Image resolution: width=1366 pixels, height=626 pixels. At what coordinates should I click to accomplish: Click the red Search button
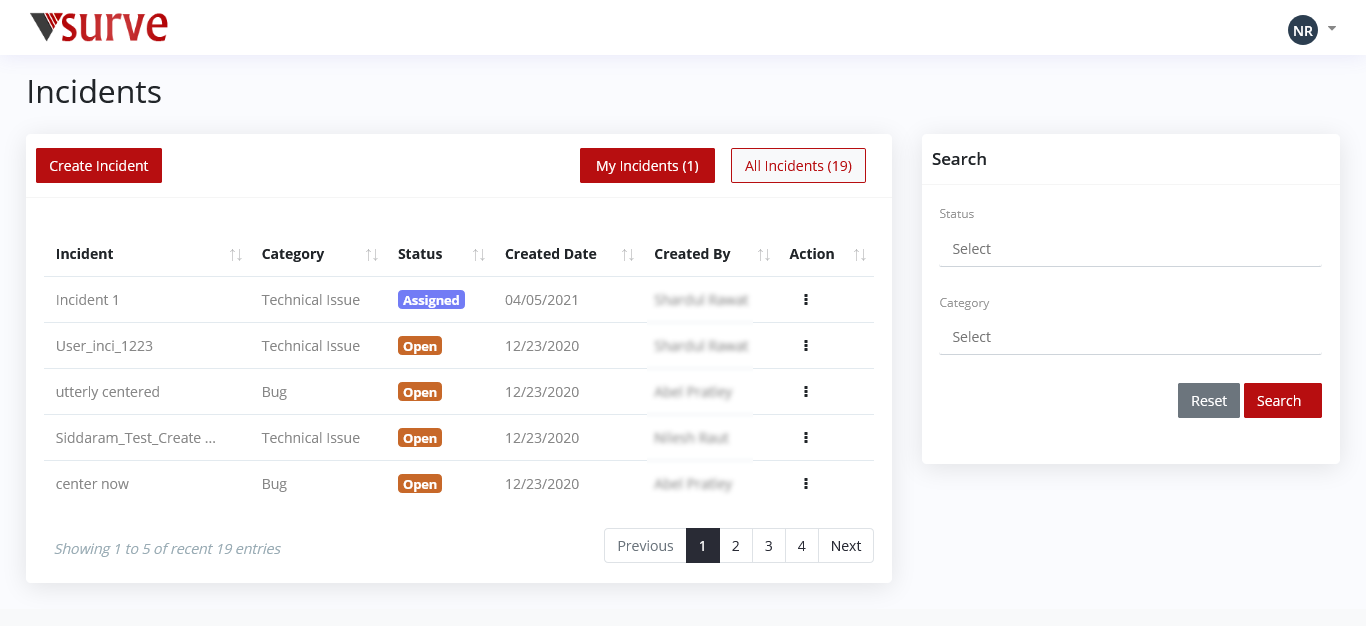pyautogui.click(x=1283, y=400)
